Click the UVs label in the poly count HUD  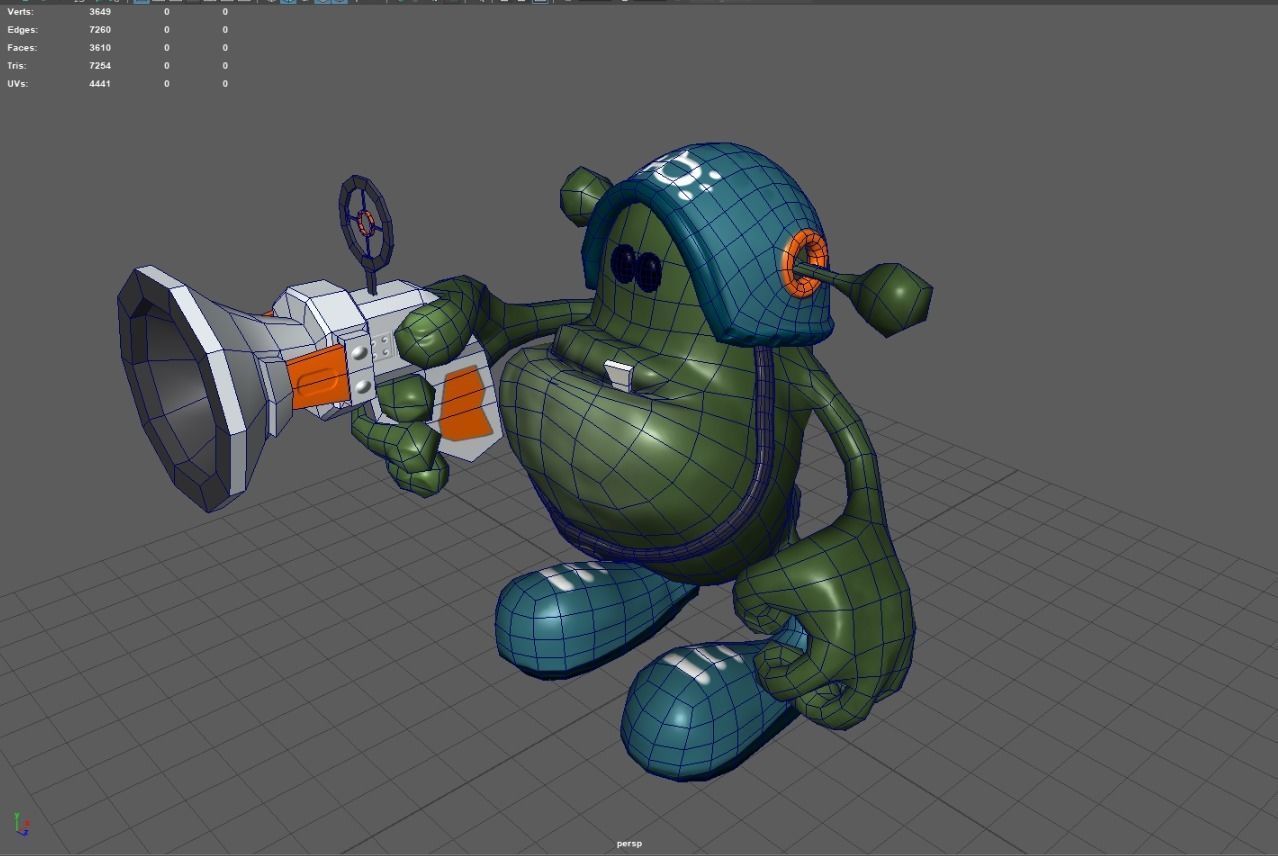pos(17,84)
